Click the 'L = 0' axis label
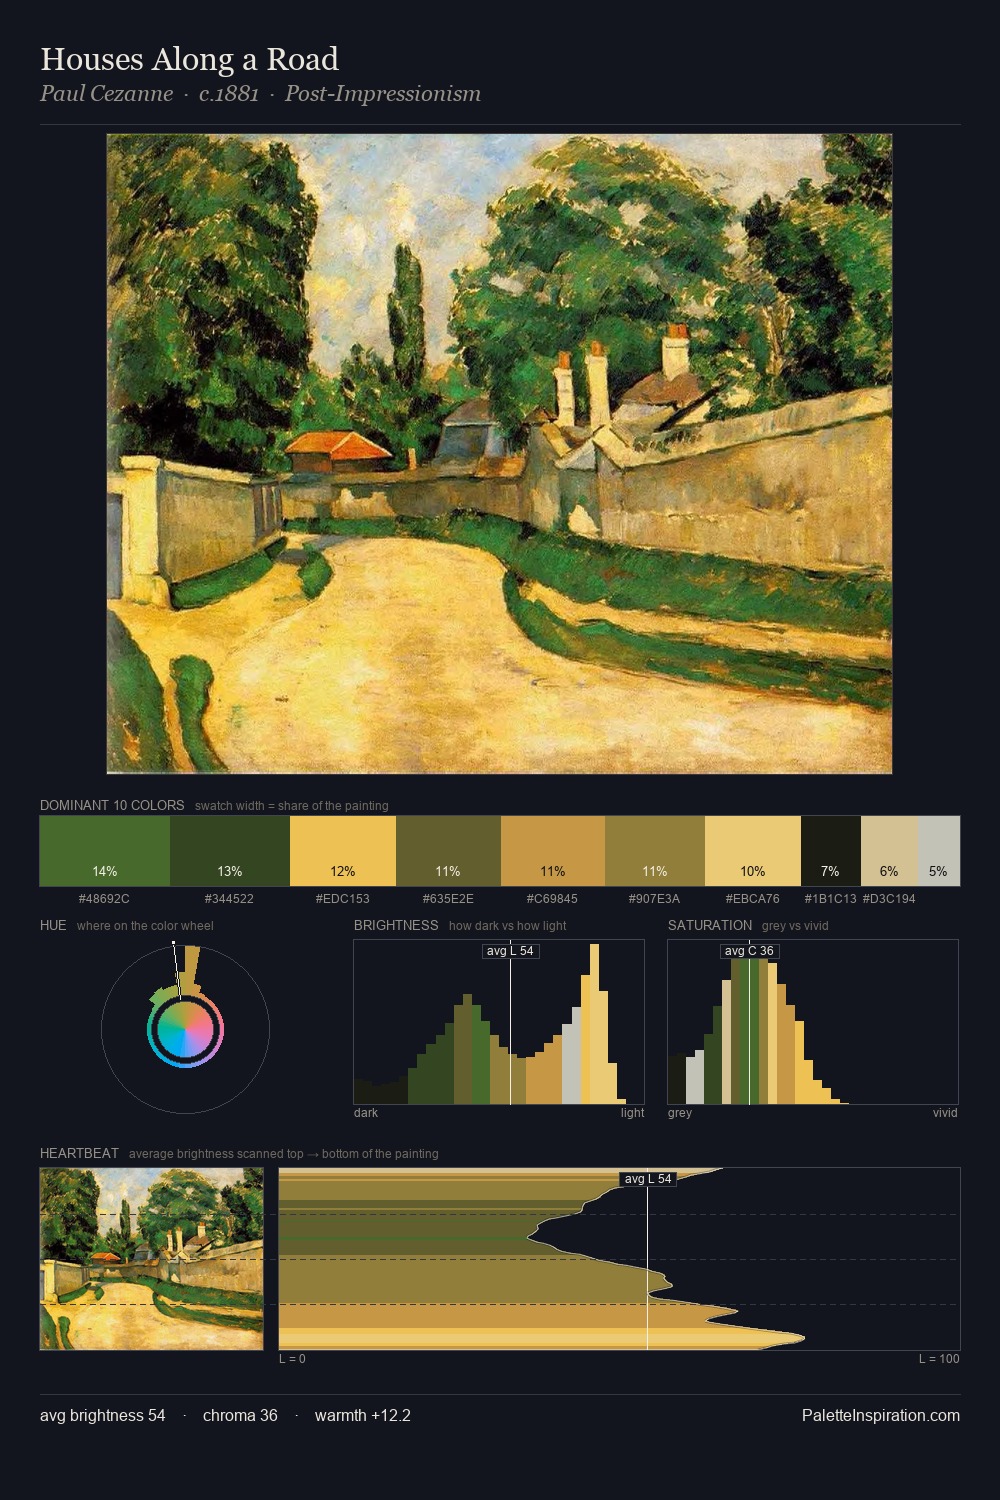 (x=293, y=1359)
